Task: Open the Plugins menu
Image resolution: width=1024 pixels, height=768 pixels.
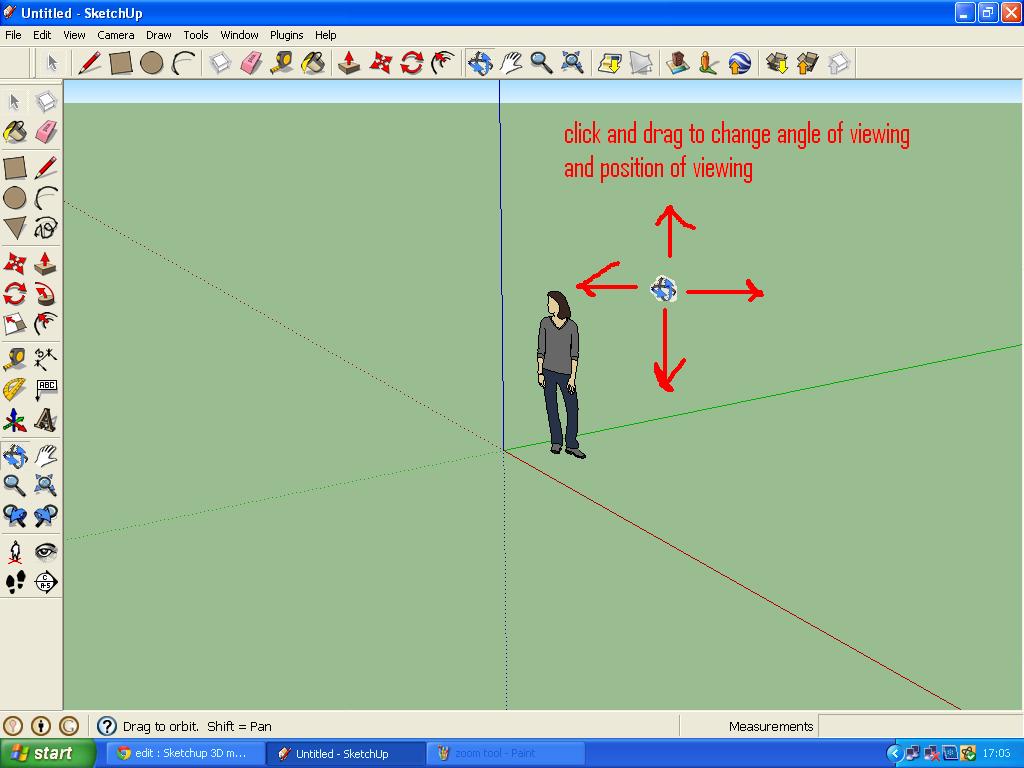Action: click(286, 34)
